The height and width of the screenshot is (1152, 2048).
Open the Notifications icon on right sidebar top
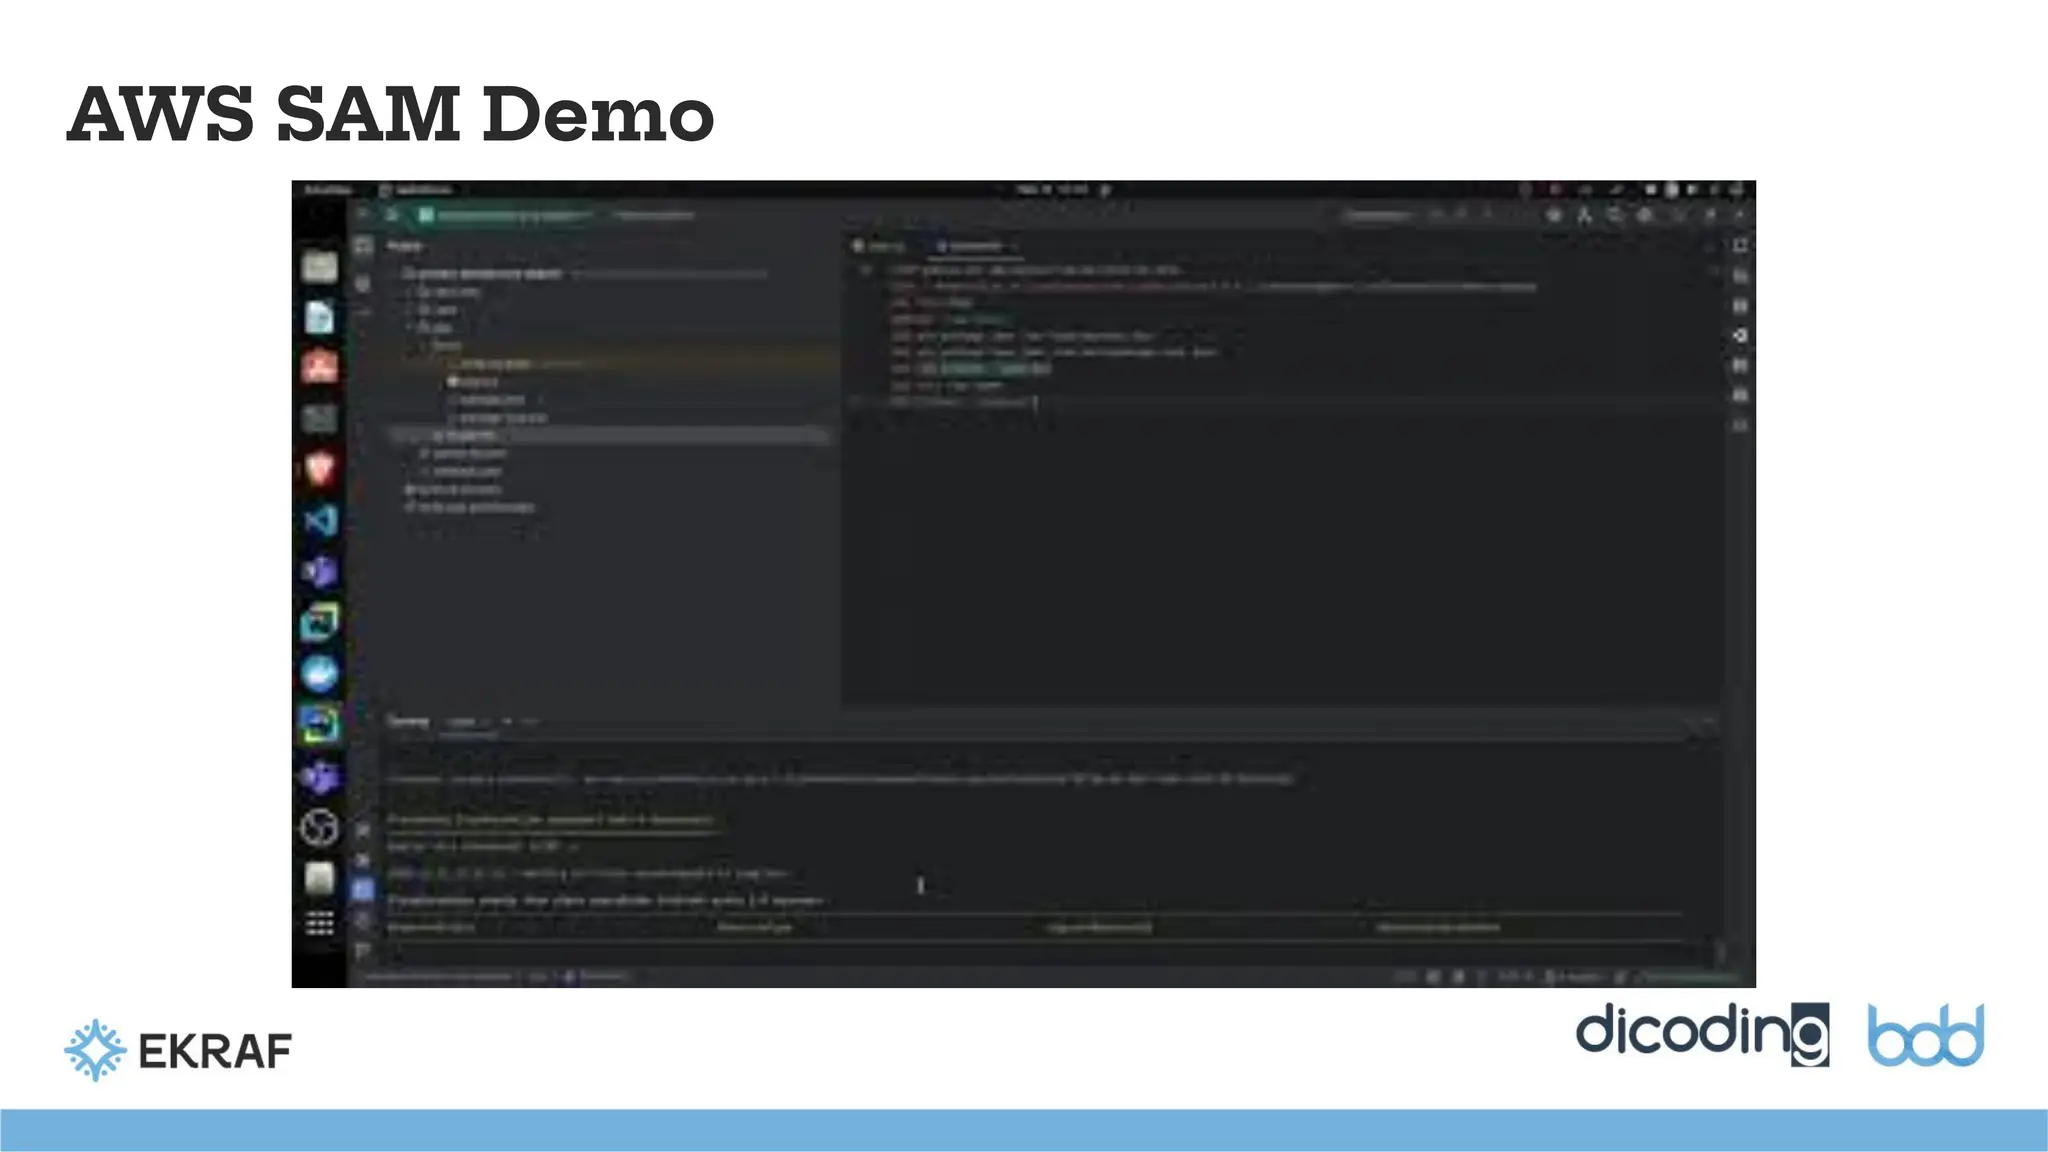pos(1740,246)
